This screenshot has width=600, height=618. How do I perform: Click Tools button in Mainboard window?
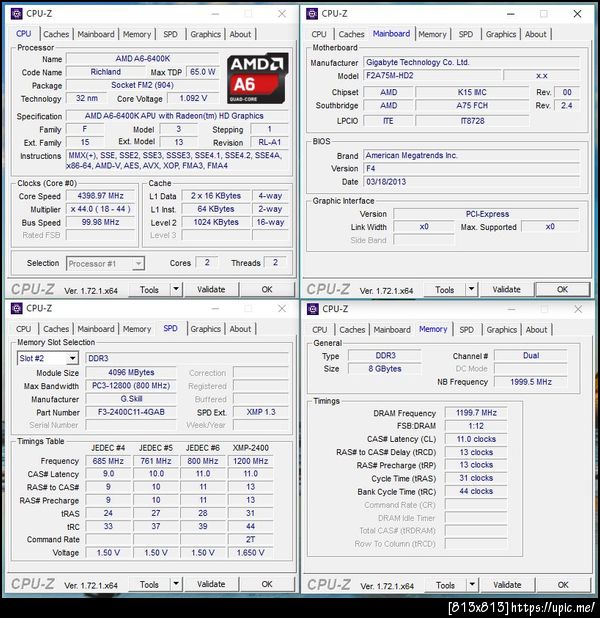[445, 290]
